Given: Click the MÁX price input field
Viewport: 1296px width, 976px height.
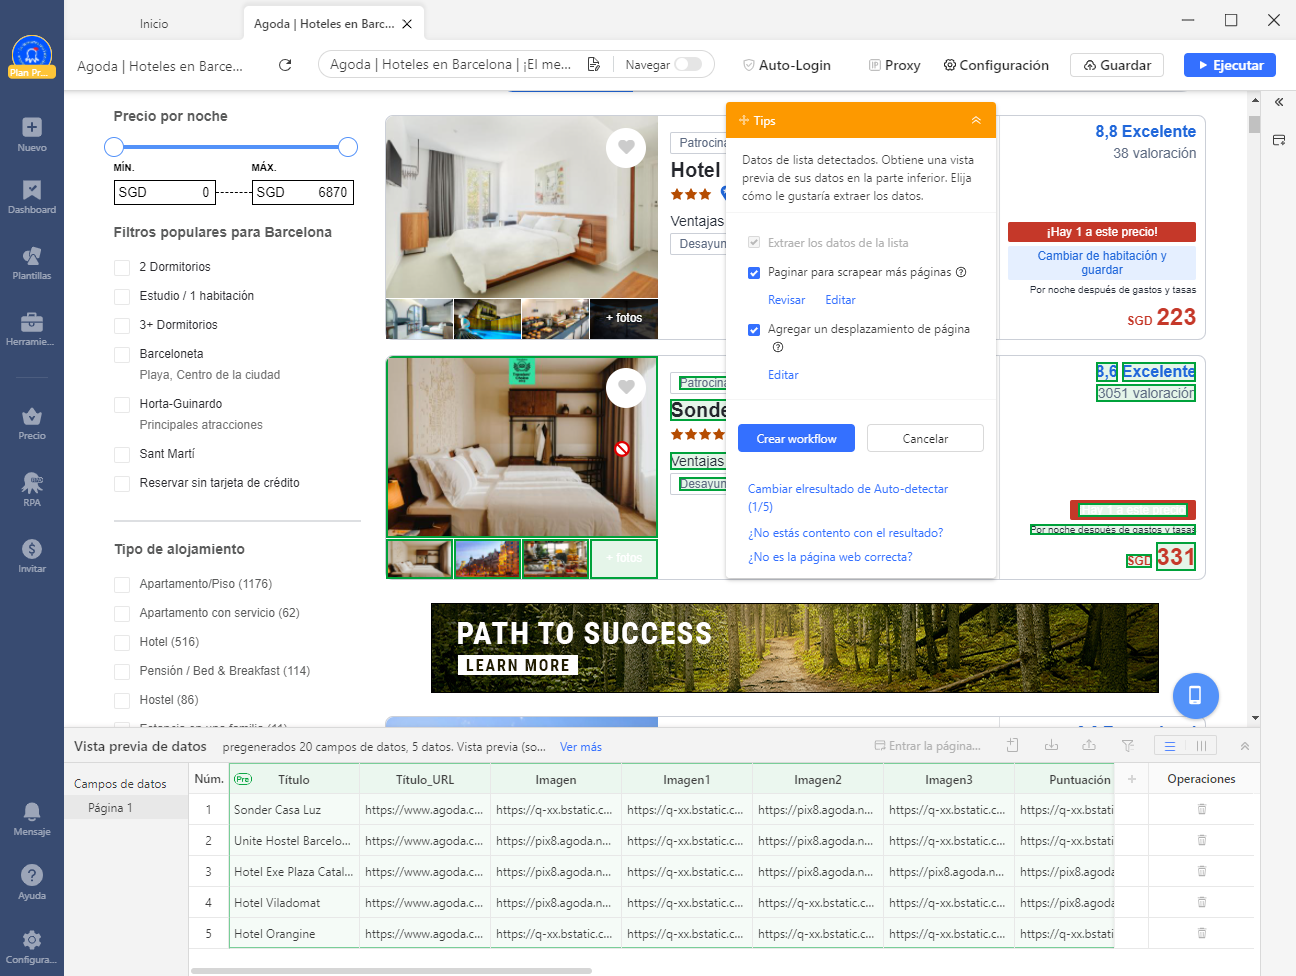Looking at the screenshot, I should pyautogui.click(x=302, y=192).
